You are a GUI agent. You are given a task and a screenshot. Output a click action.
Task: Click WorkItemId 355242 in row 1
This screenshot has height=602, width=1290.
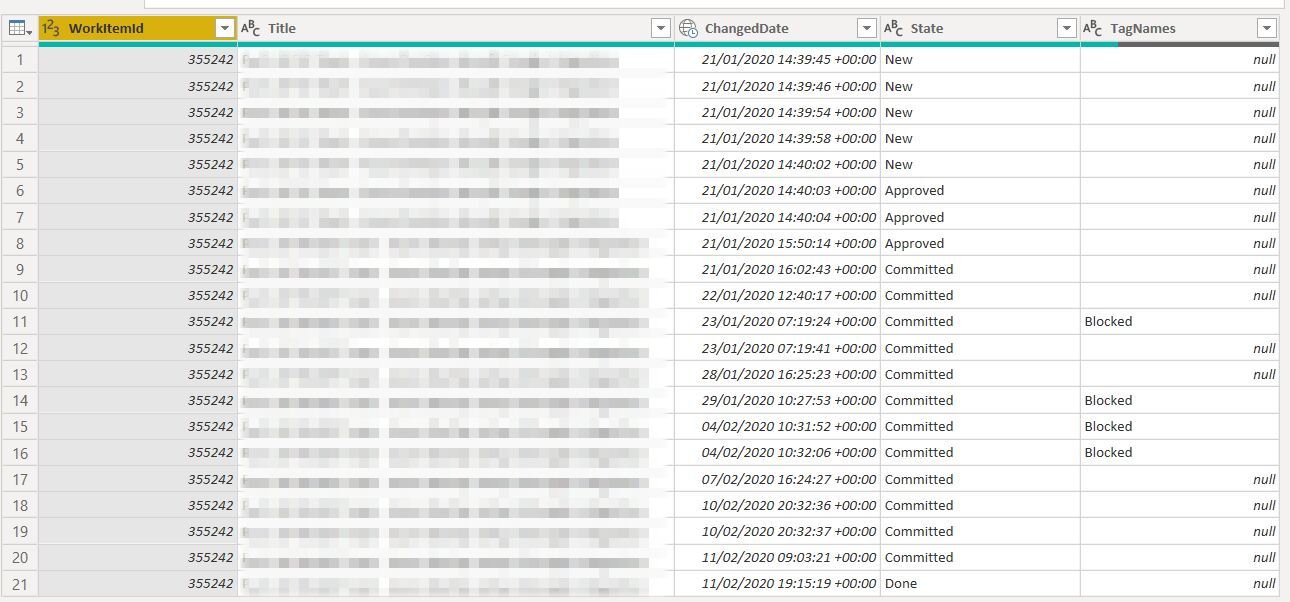138,60
